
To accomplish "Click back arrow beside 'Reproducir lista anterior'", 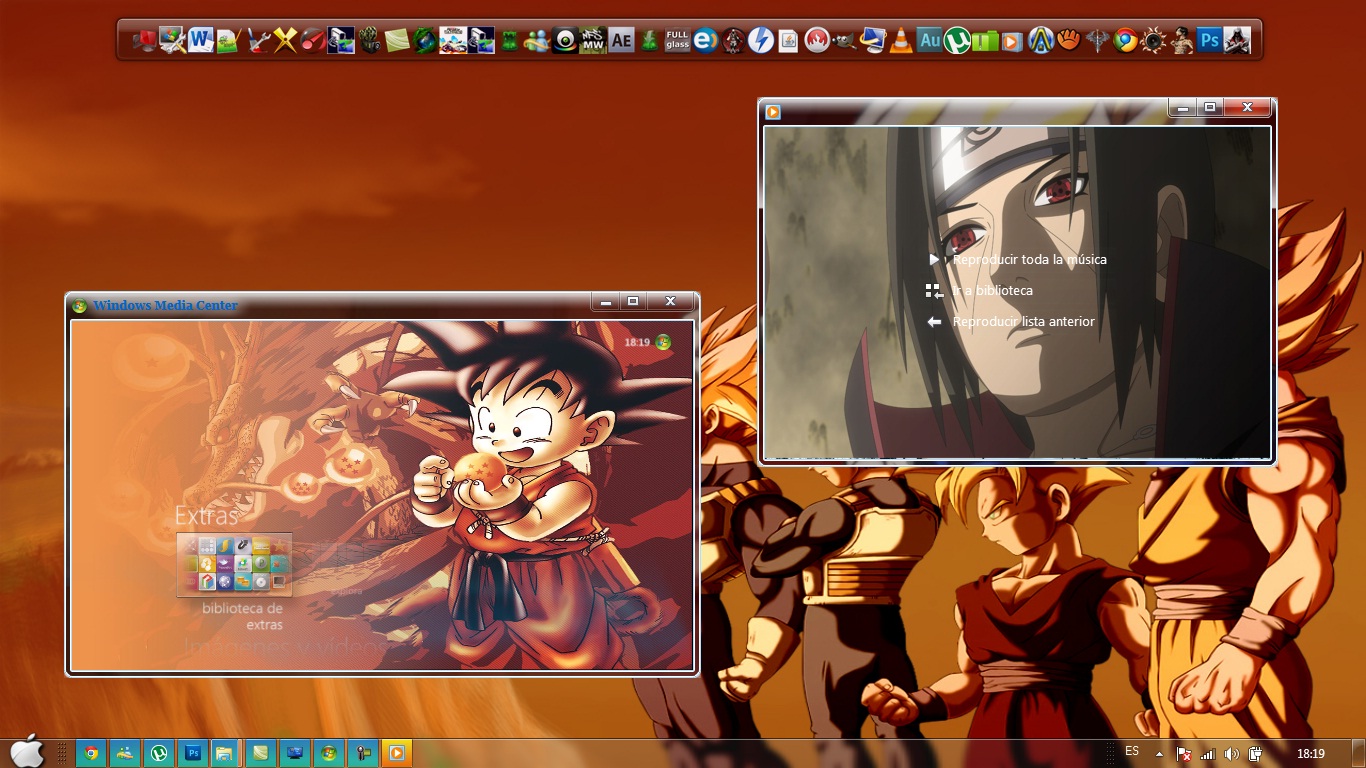I will pyautogui.click(x=934, y=321).
